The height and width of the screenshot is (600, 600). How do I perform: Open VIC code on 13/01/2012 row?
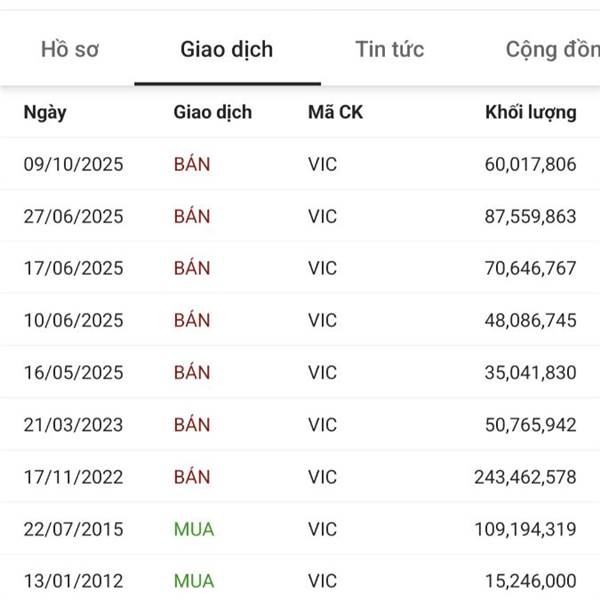(x=323, y=581)
